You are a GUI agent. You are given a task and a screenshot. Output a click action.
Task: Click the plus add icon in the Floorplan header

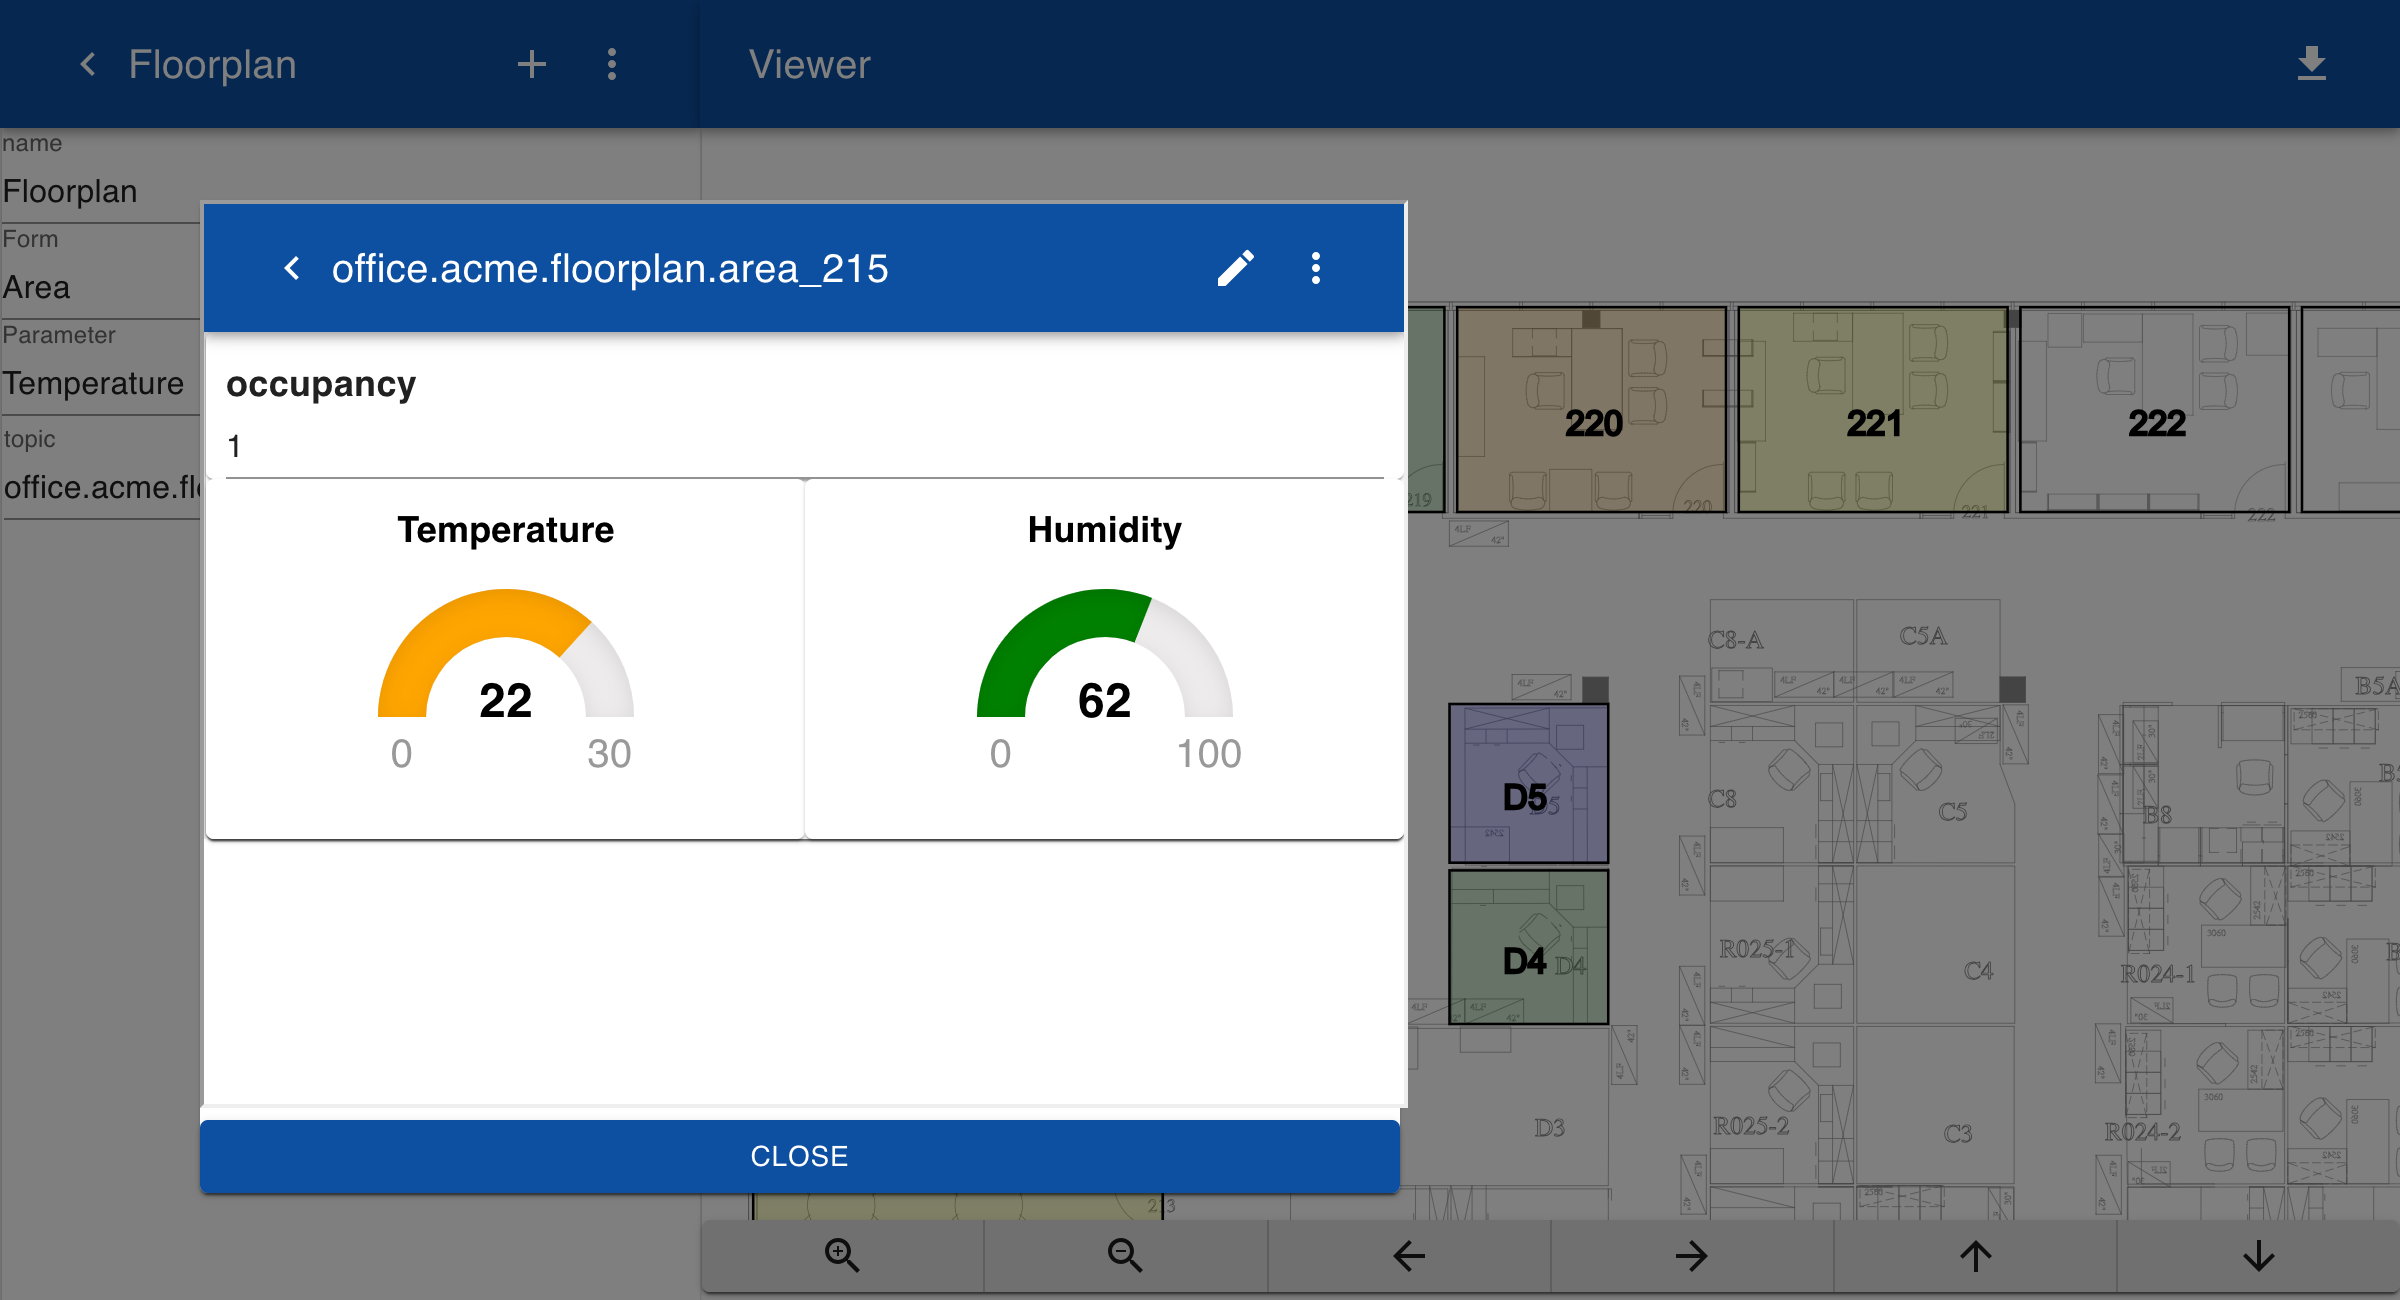[x=532, y=64]
